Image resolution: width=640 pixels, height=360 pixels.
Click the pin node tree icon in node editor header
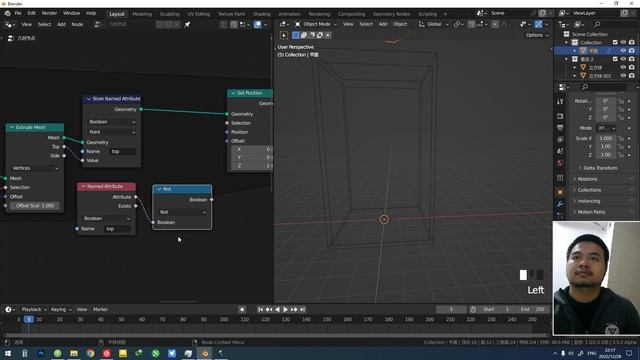click(187, 24)
